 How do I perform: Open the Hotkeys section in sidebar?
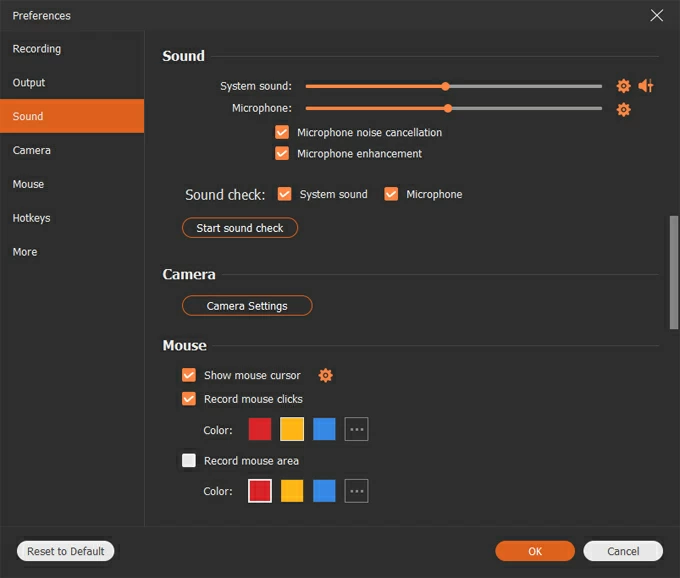tap(31, 218)
